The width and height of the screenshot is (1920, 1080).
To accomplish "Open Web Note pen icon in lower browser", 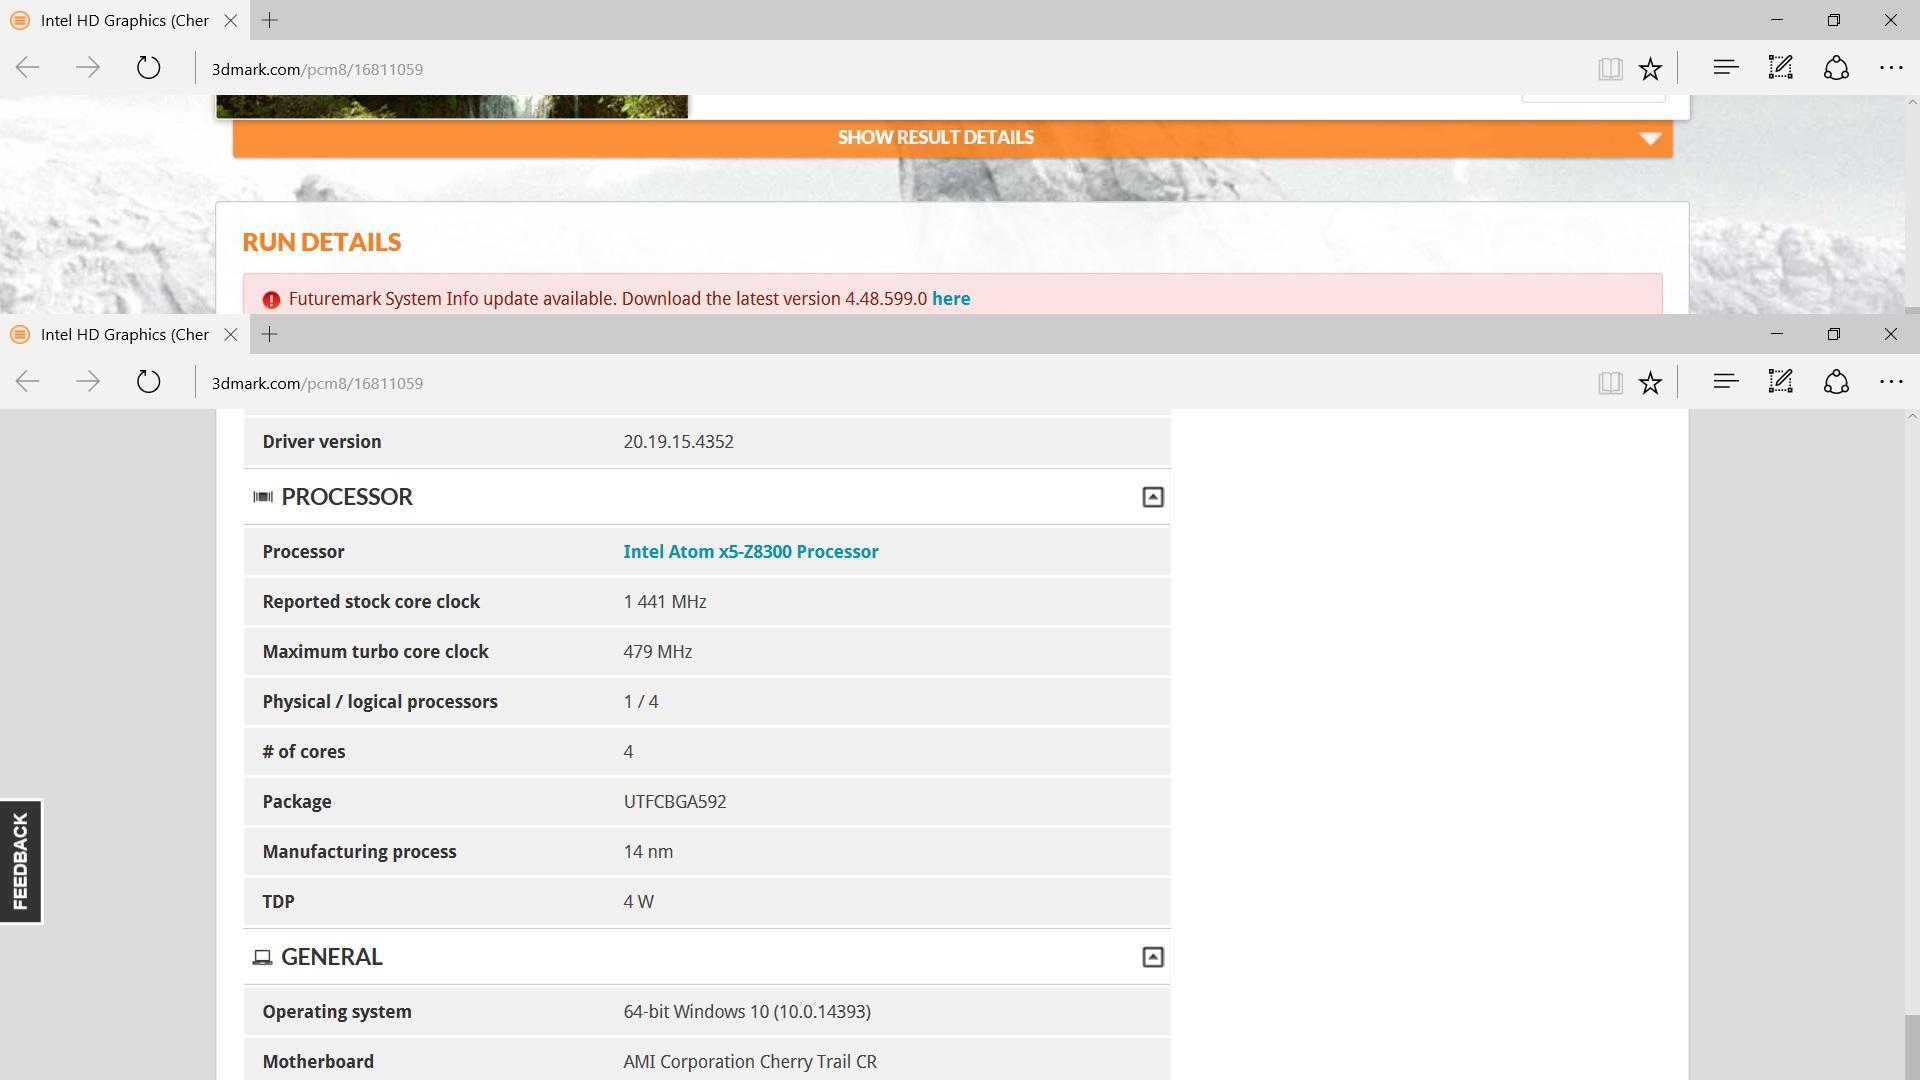I will tap(1780, 381).
